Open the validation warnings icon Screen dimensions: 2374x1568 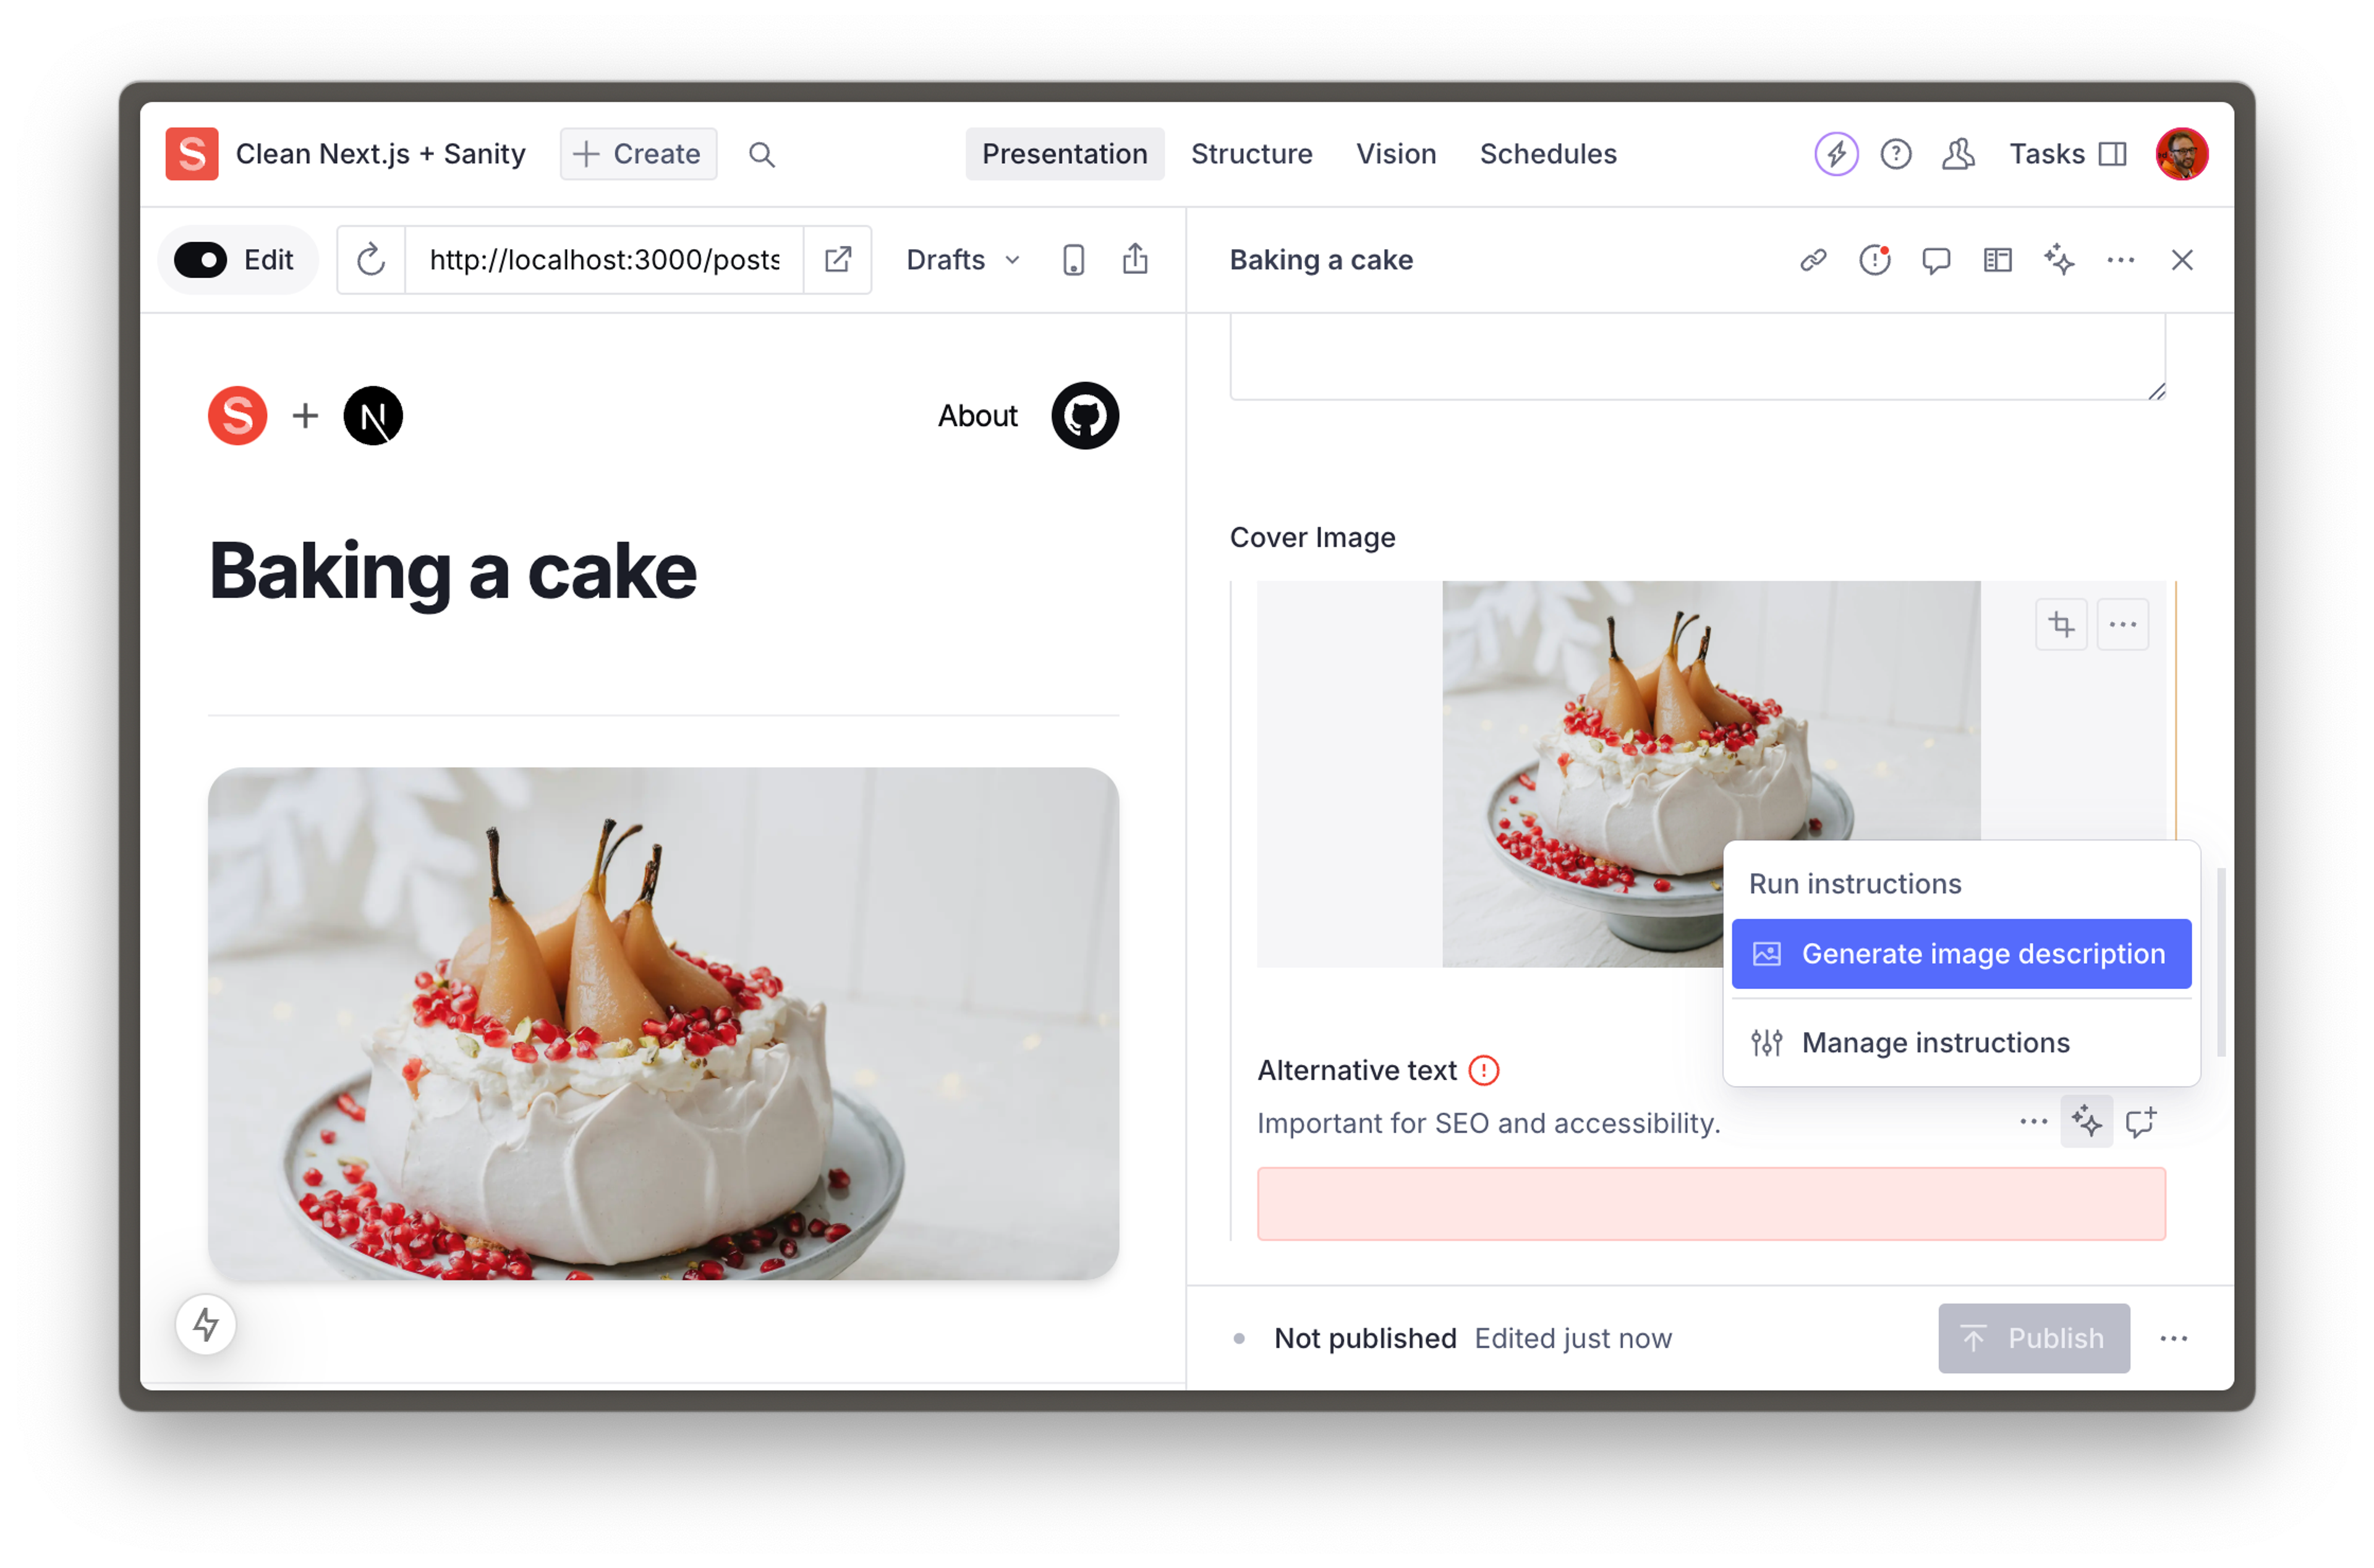pyautogui.click(x=1875, y=260)
